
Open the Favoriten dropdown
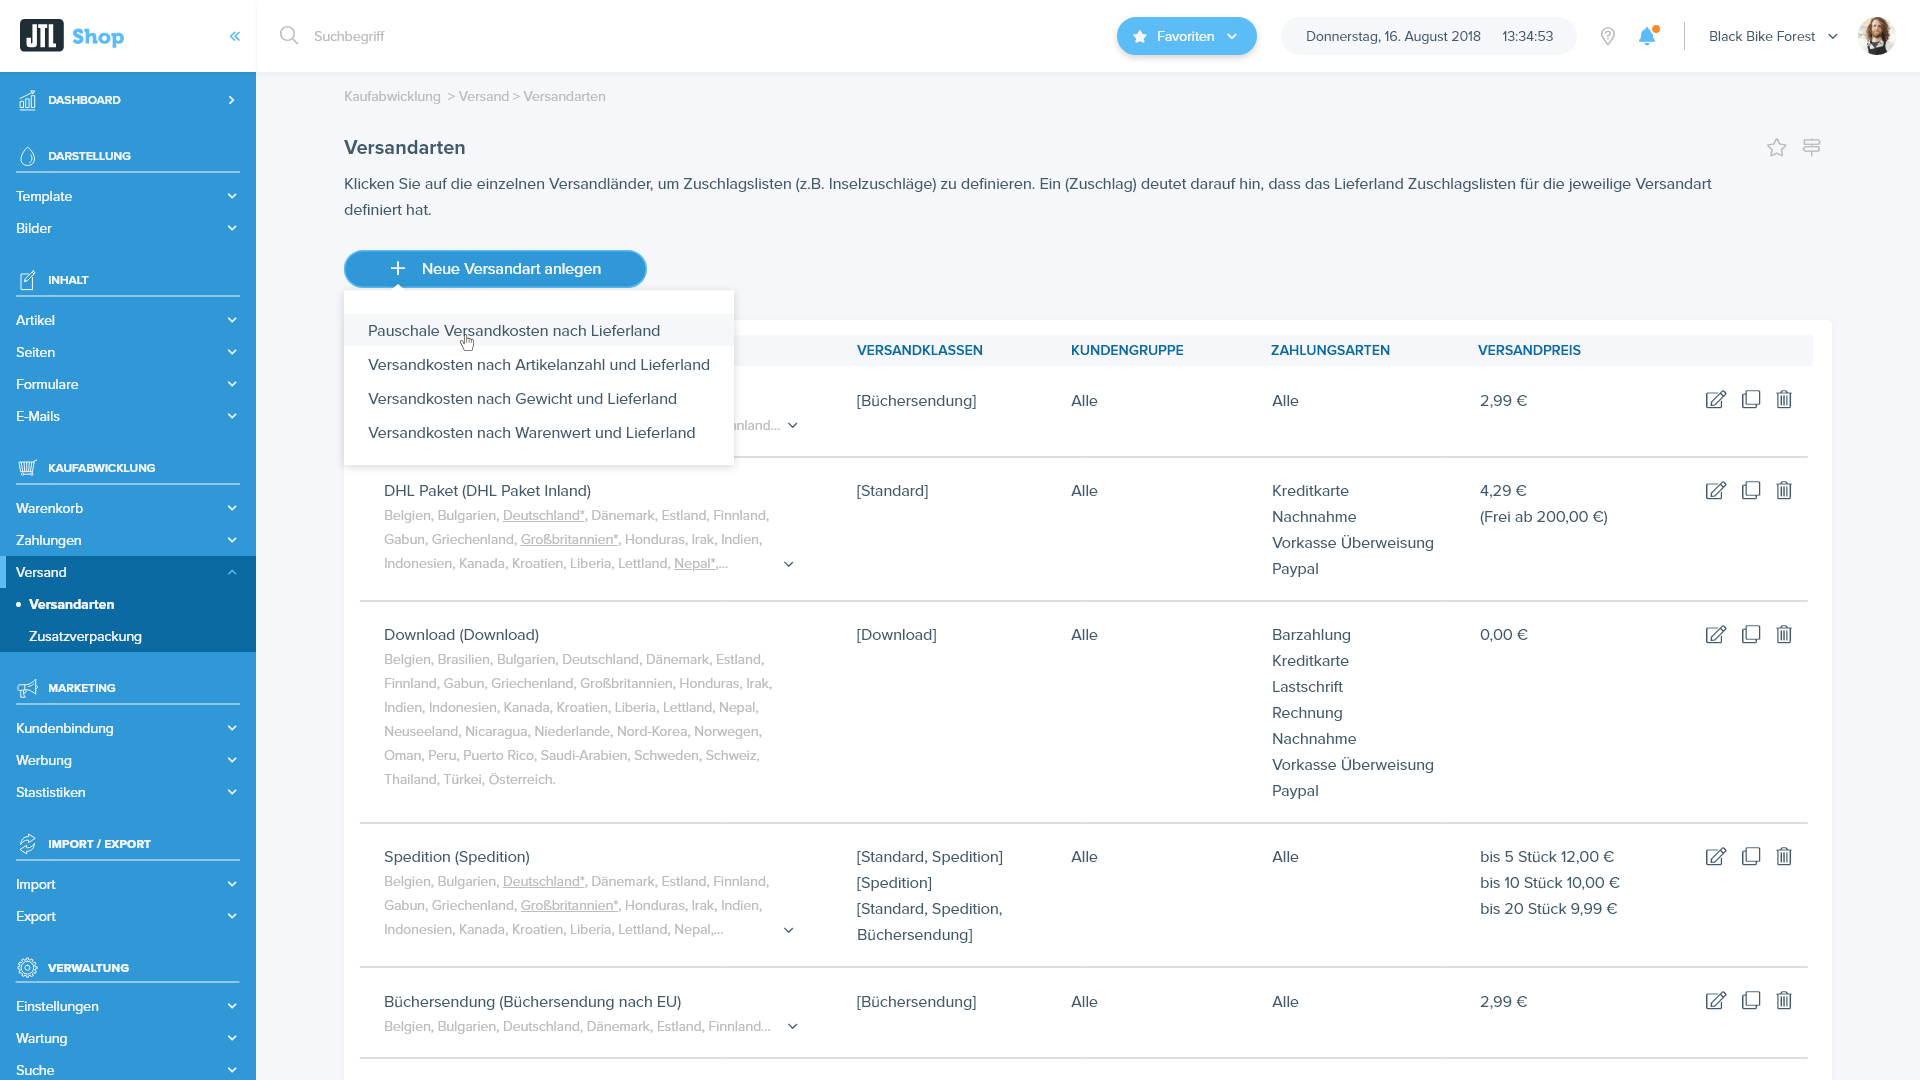pos(1186,36)
